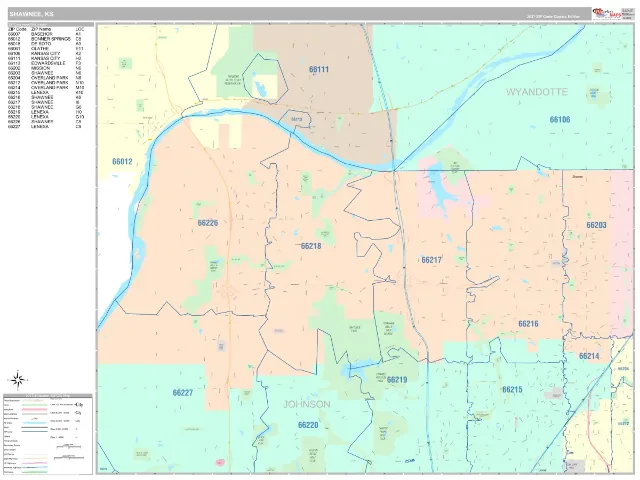Click the WYANDOTTE county label
This screenshot has height=480, width=640.
[537, 92]
